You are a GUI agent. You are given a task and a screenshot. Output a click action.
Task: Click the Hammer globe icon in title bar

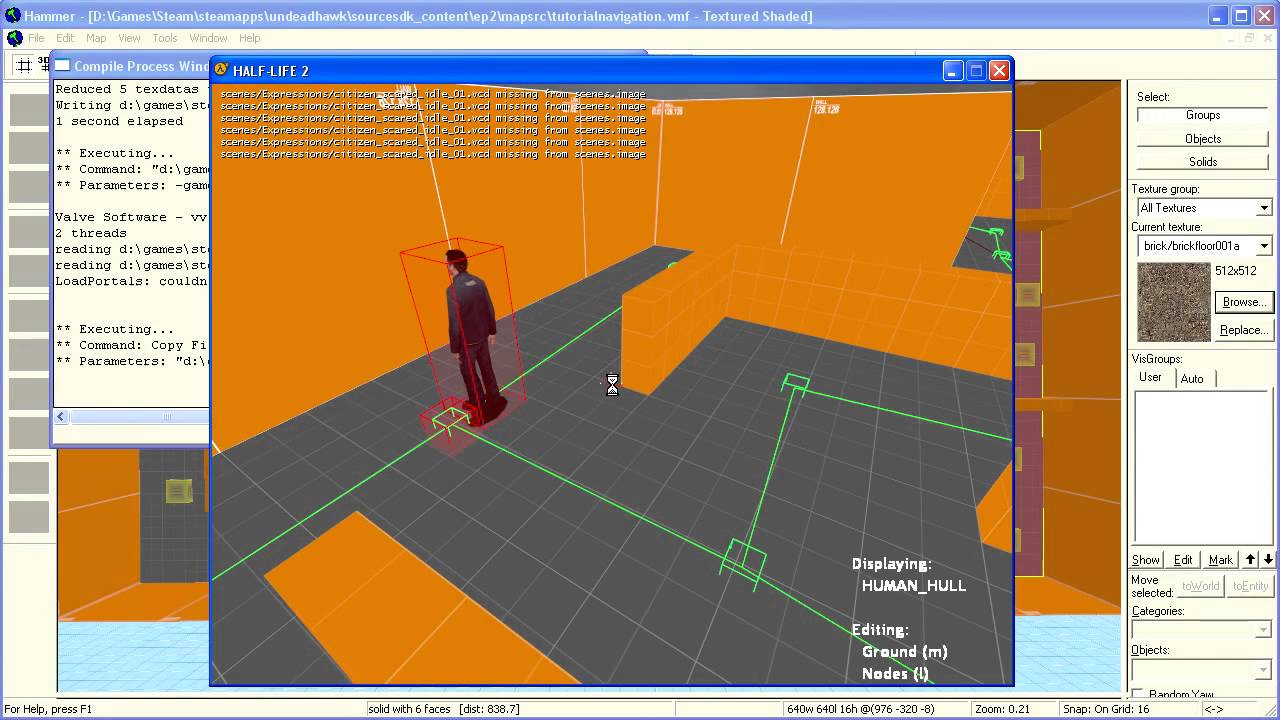coord(11,16)
